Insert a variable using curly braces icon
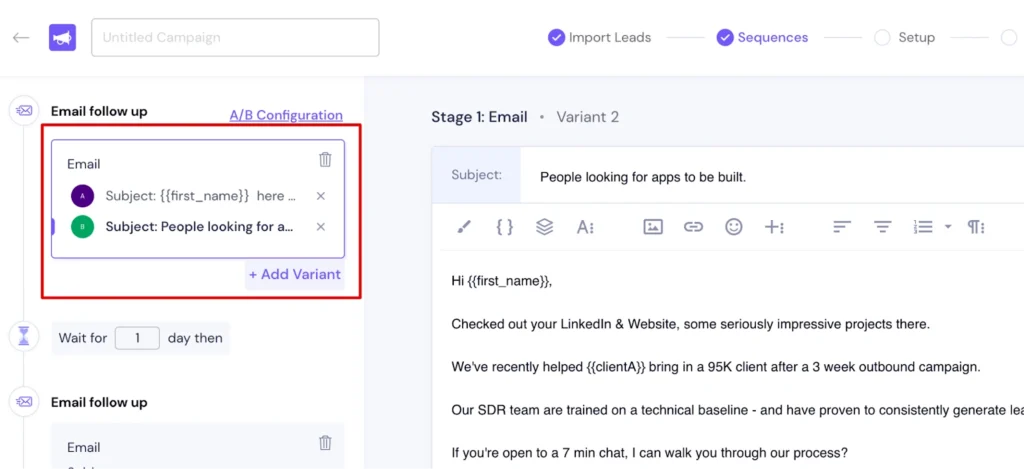1024x469 pixels. [x=504, y=227]
